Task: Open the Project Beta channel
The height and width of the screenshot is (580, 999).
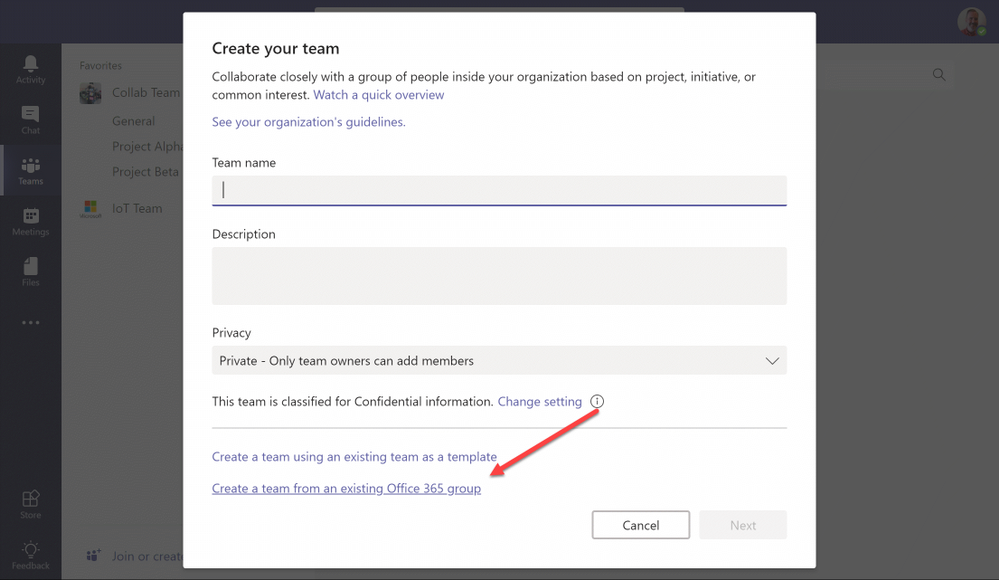Action: (x=145, y=172)
